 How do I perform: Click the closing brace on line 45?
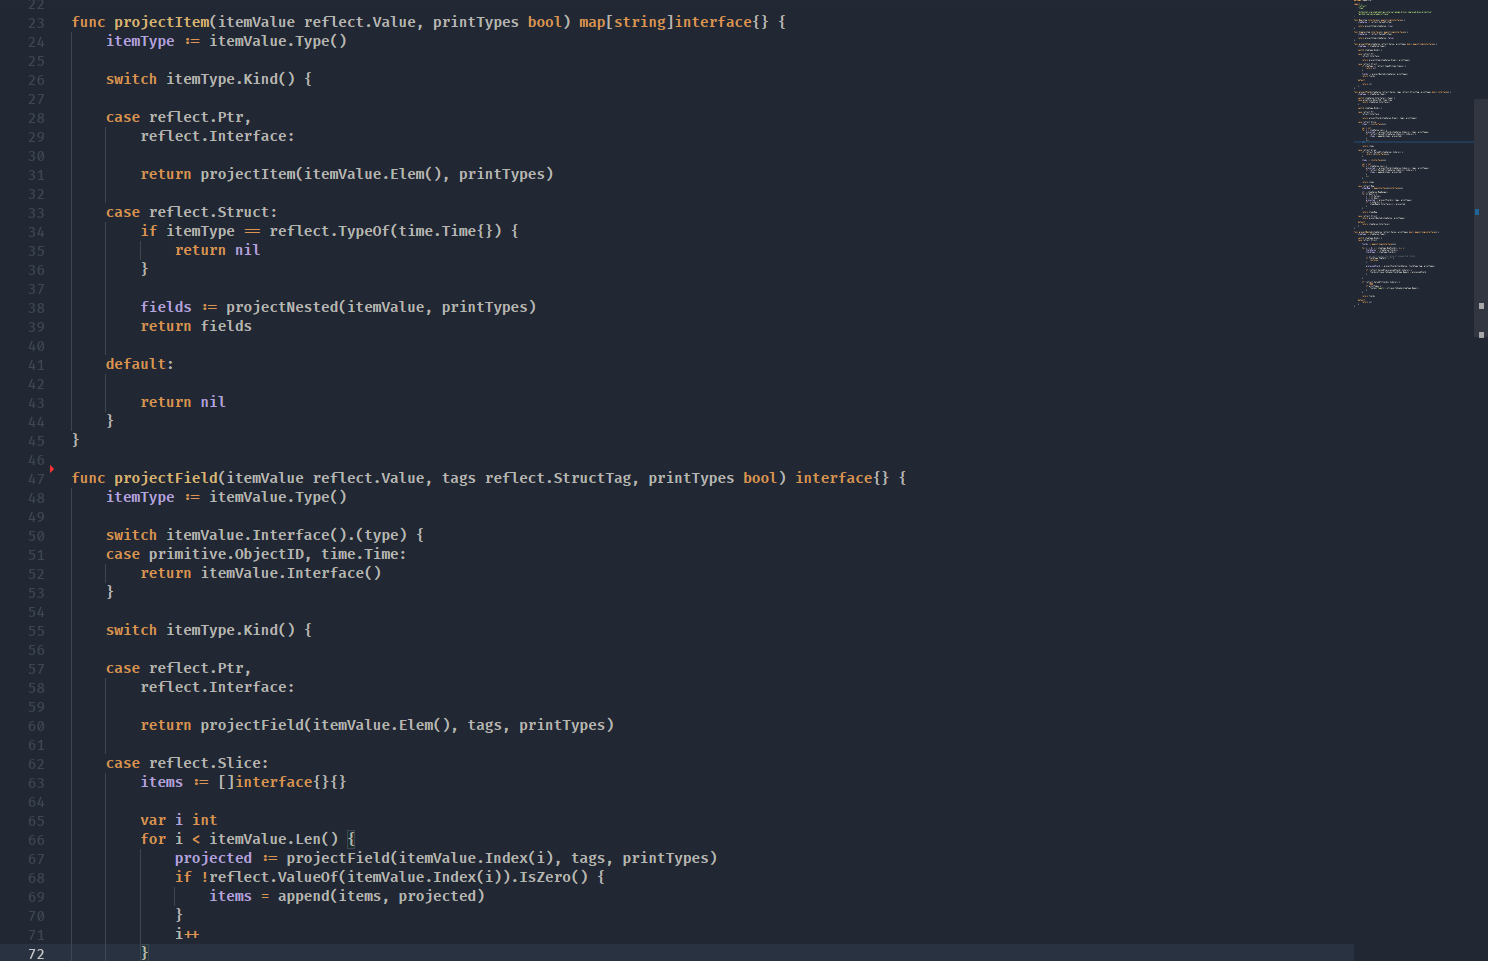tap(76, 440)
